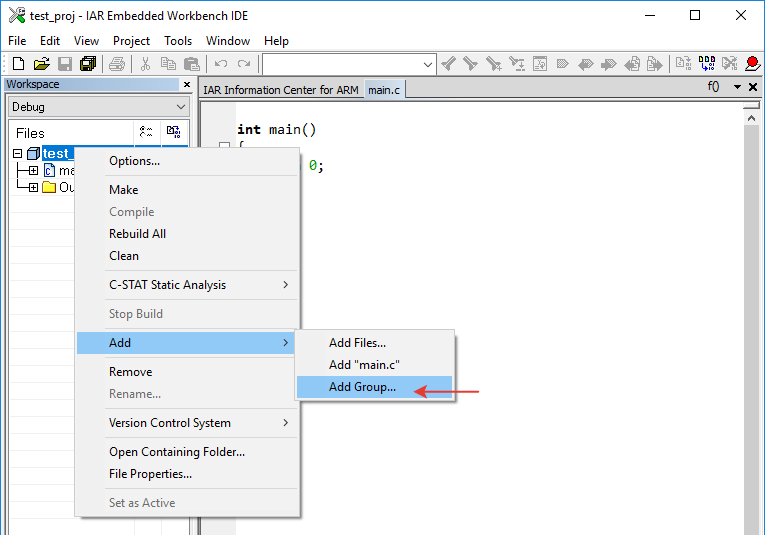Screen dimensions: 765x535
Task: Click the Redo arrow icon
Action: click(x=244, y=64)
